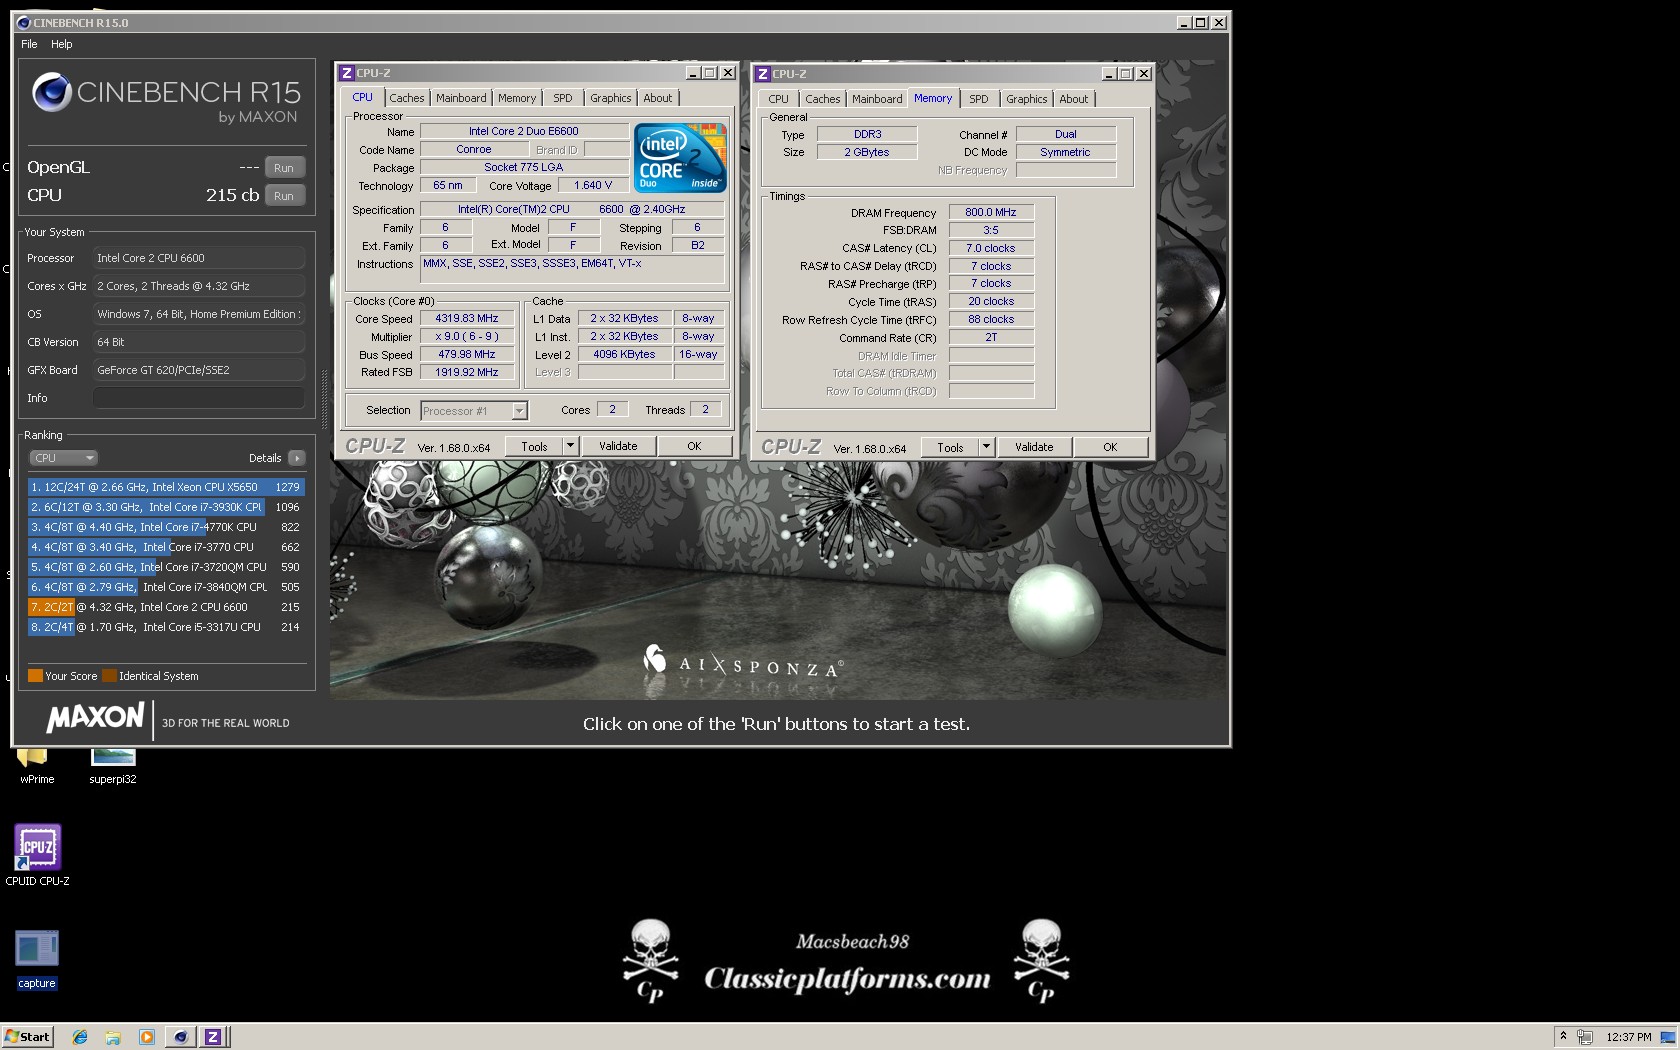Run the OpenGL benchmark
Viewport: 1680px width, 1050px height.
coord(284,168)
